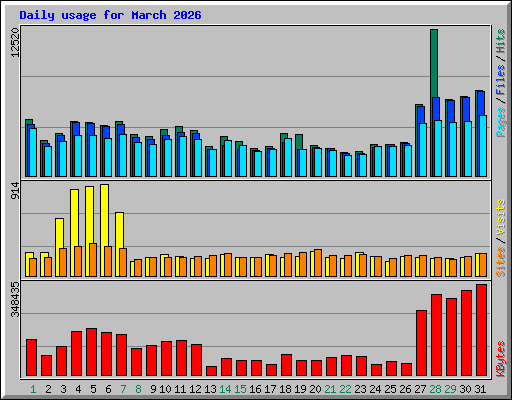
Task: Click the 348435 KBytes axis value
Action: pyautogui.click(x=15, y=299)
